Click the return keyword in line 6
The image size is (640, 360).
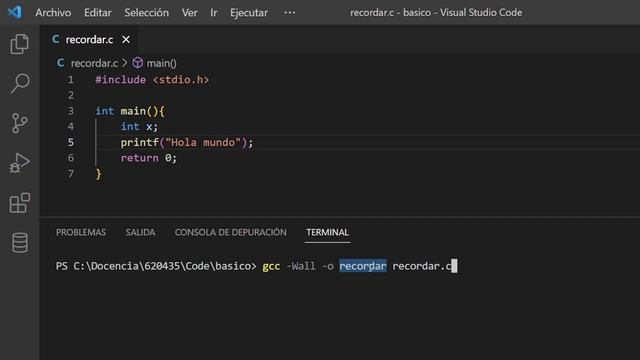click(139, 158)
